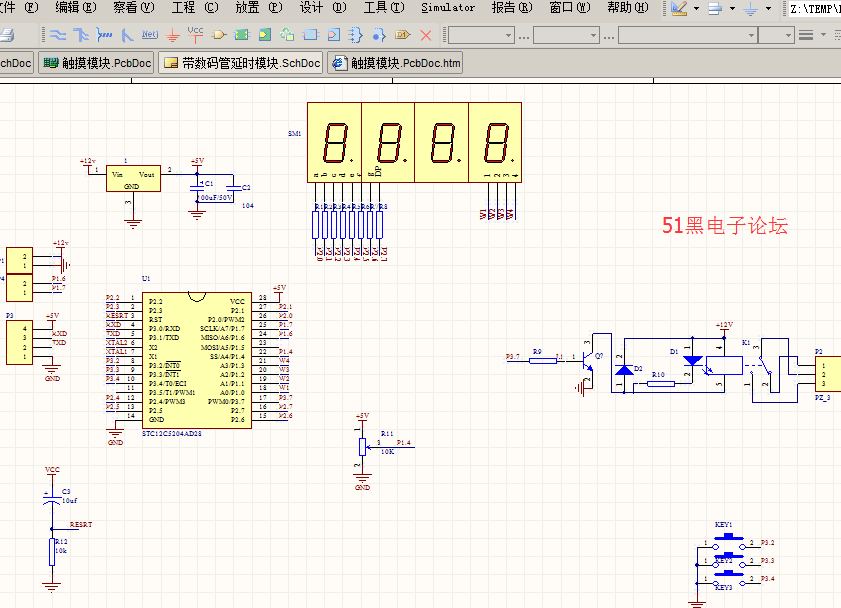Choose the GND power port tool
Image resolution: width=841 pixels, height=608 pixels.
click(173, 35)
